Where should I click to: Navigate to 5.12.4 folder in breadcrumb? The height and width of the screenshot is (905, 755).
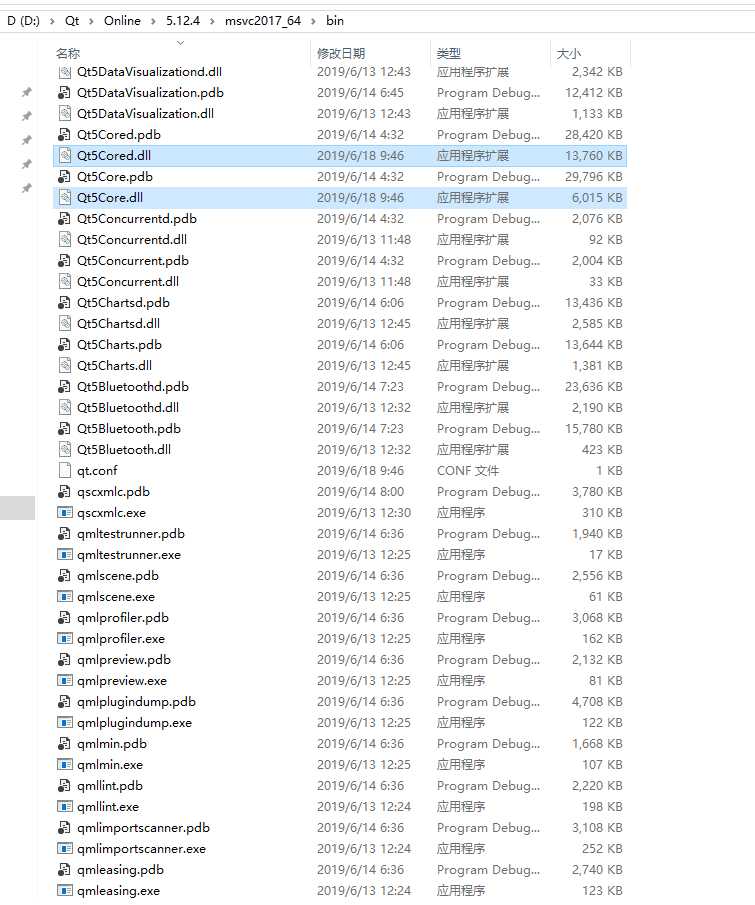[x=183, y=21]
